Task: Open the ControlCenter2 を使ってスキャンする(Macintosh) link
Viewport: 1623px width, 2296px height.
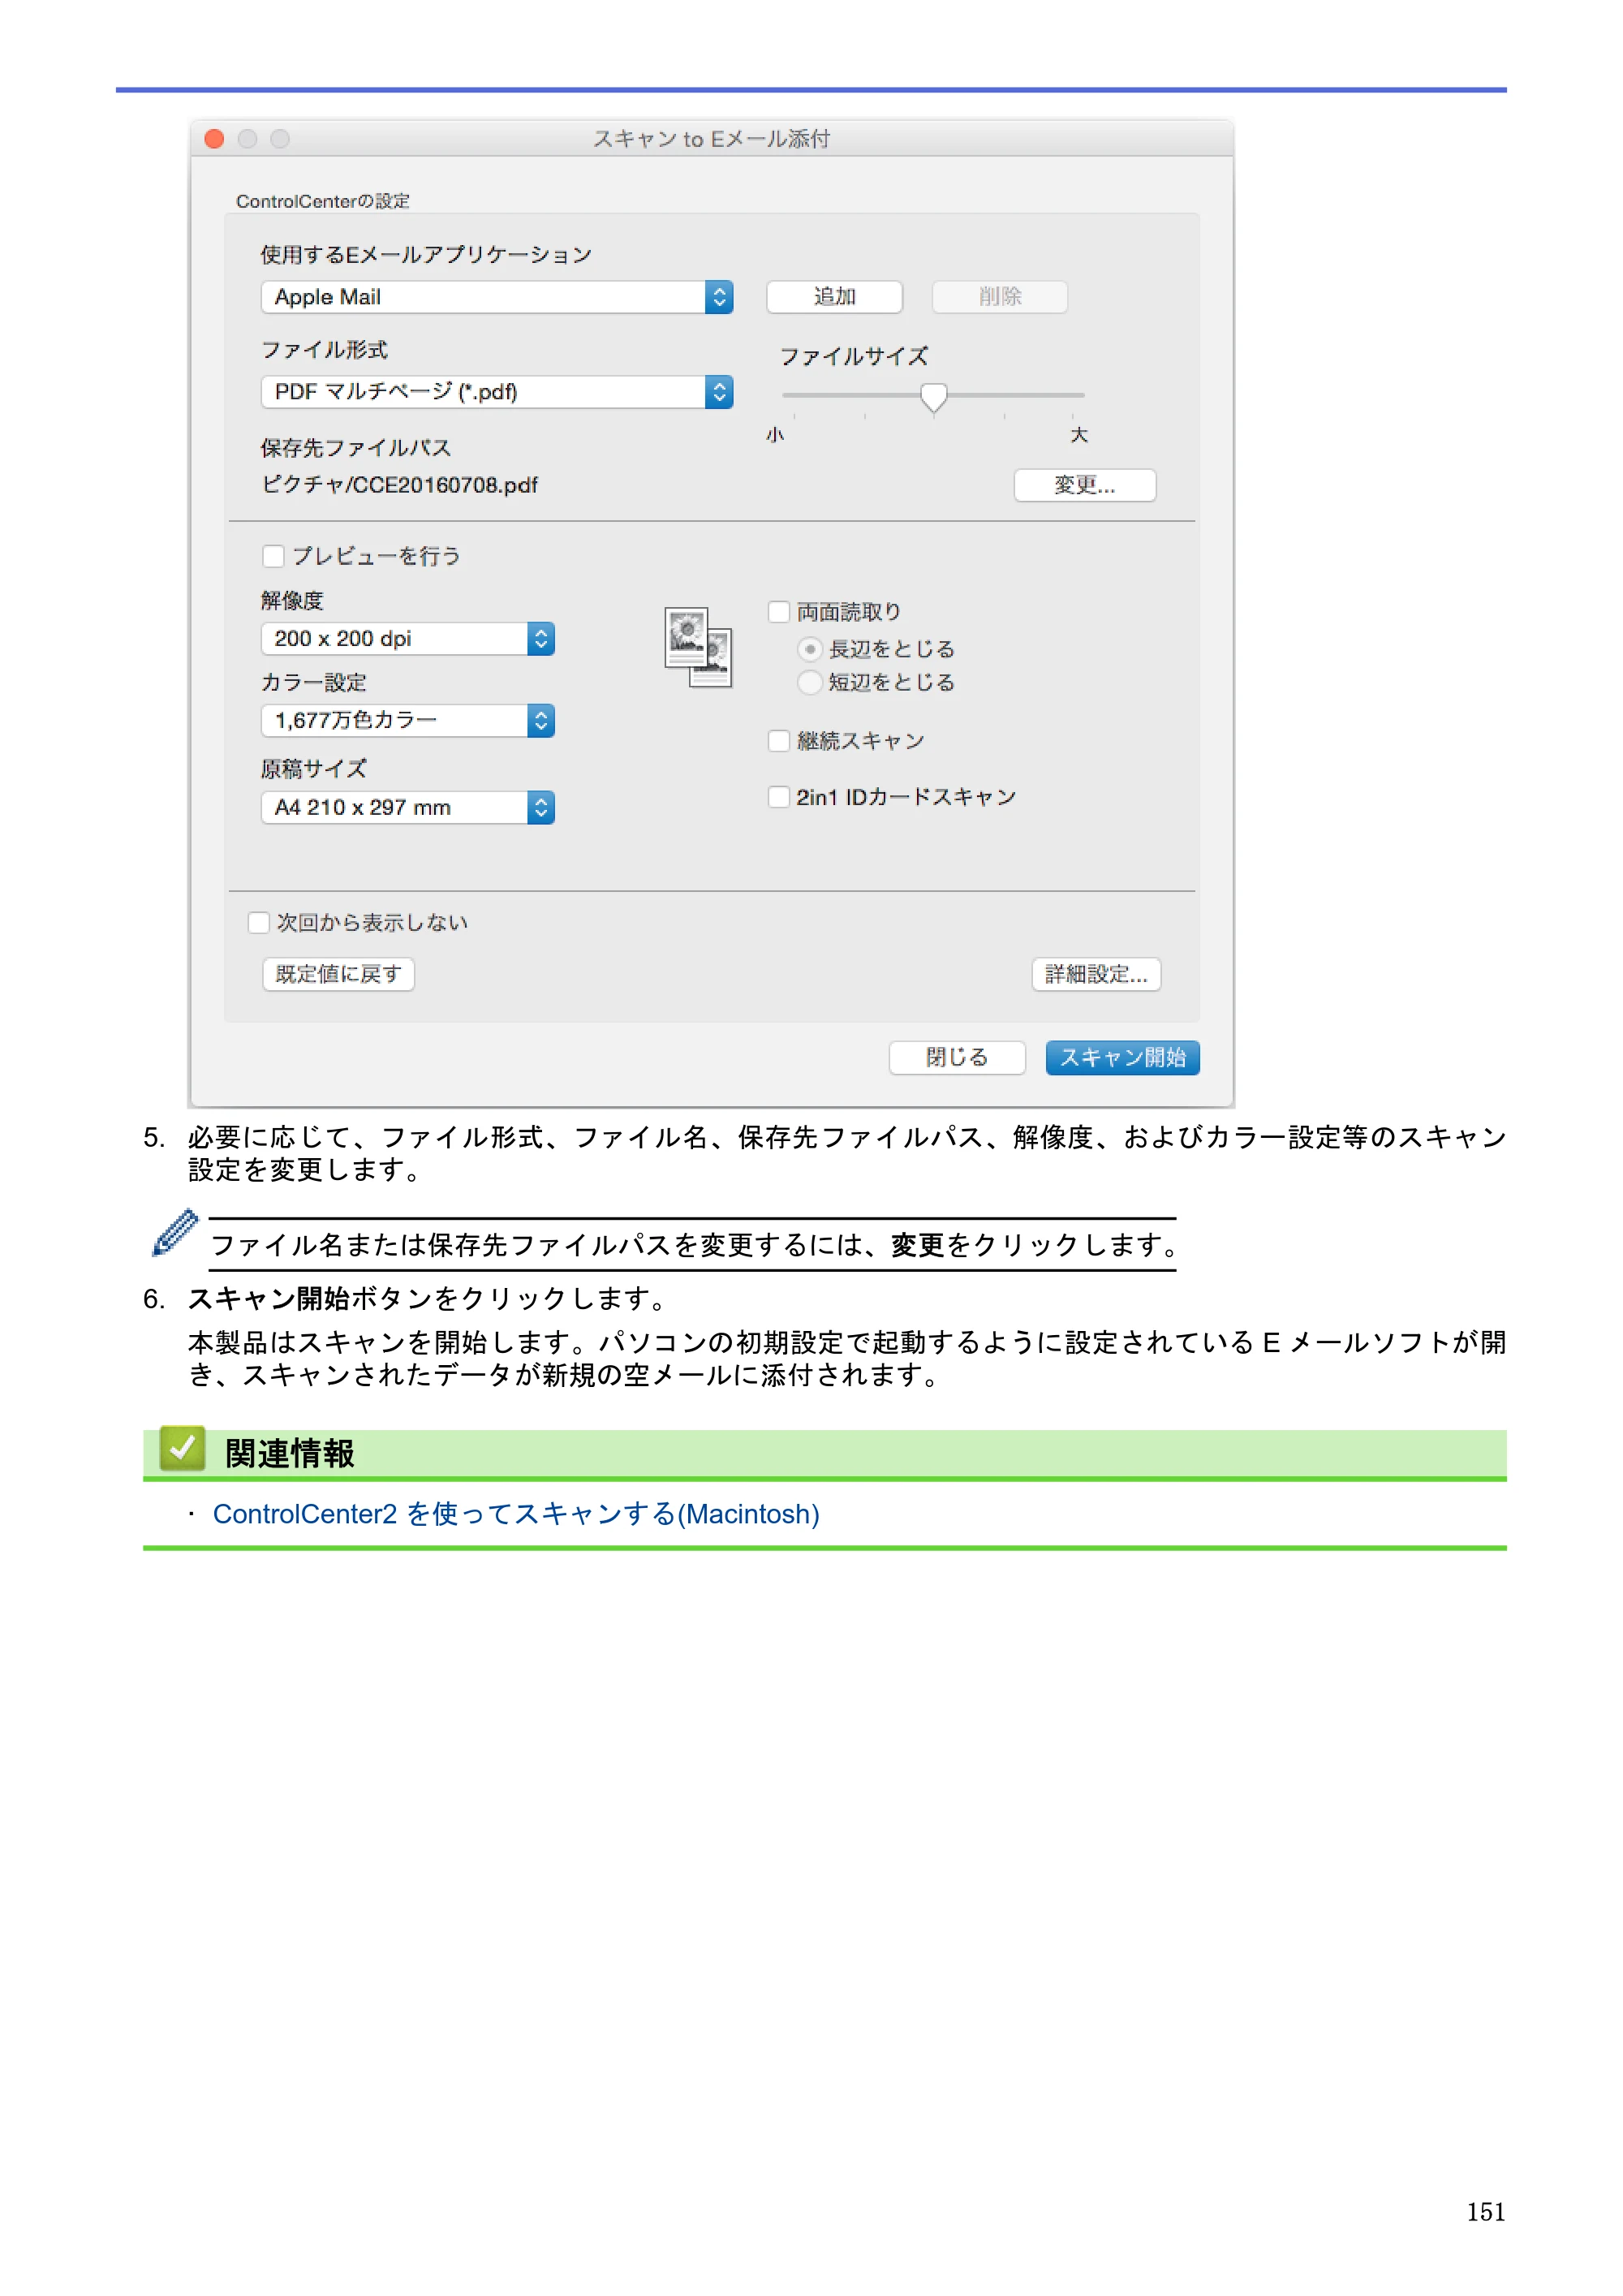Action: [516, 1515]
